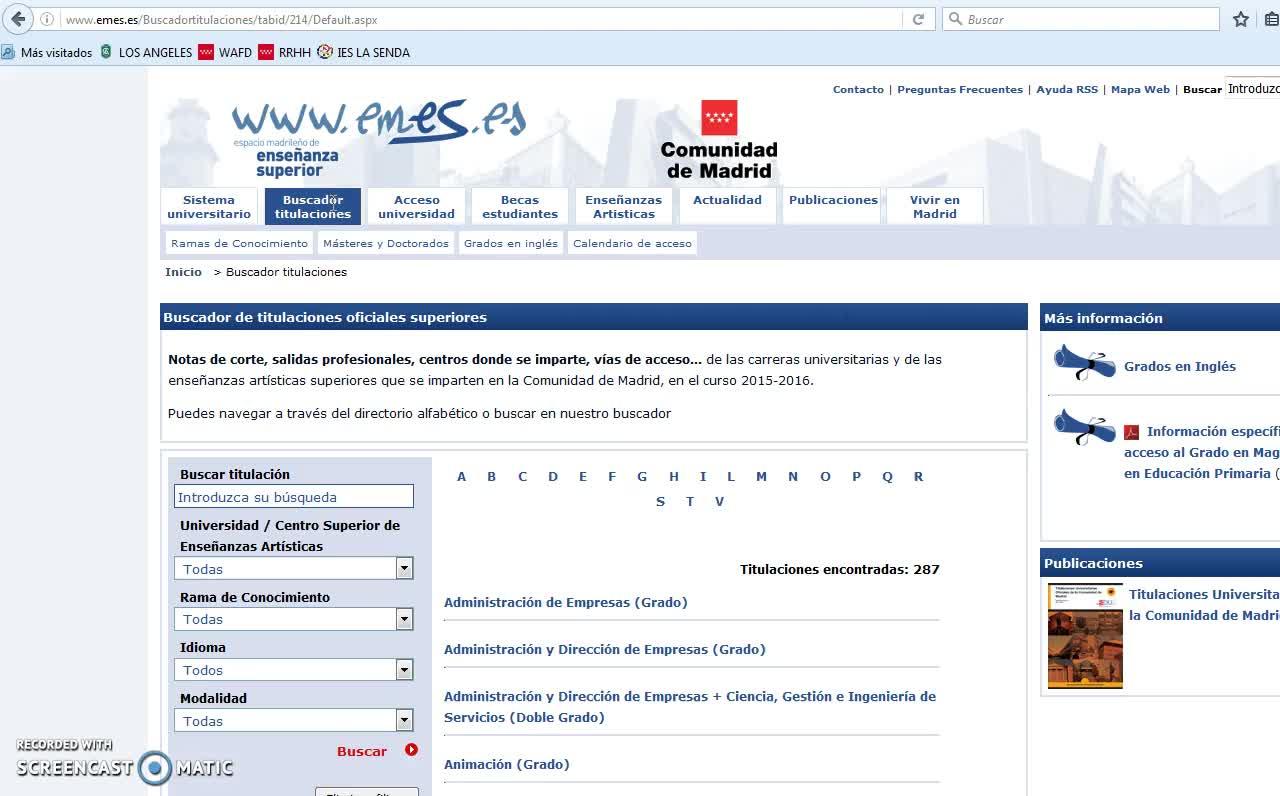
Task: Expand the Rama de Conocimiento dropdown
Action: [404, 619]
